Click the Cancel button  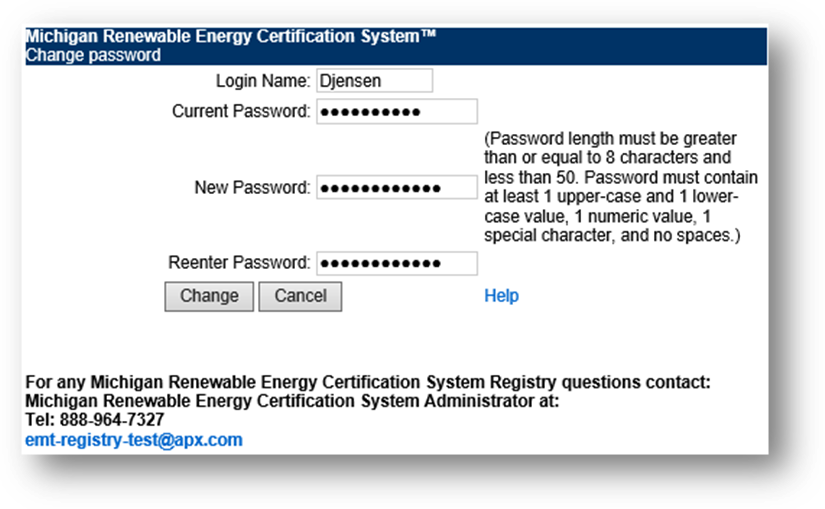pyautogui.click(x=300, y=296)
